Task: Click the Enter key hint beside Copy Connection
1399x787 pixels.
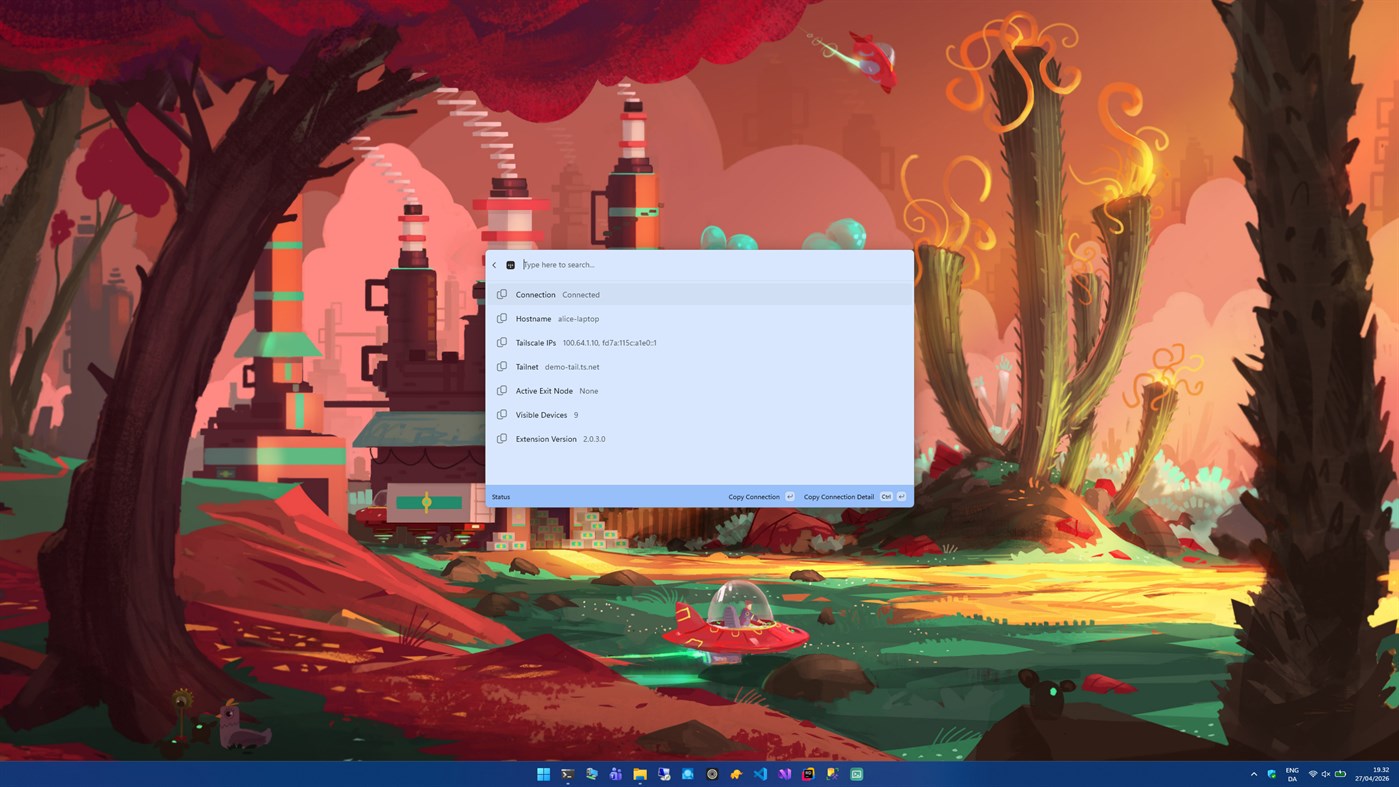Action: (789, 497)
